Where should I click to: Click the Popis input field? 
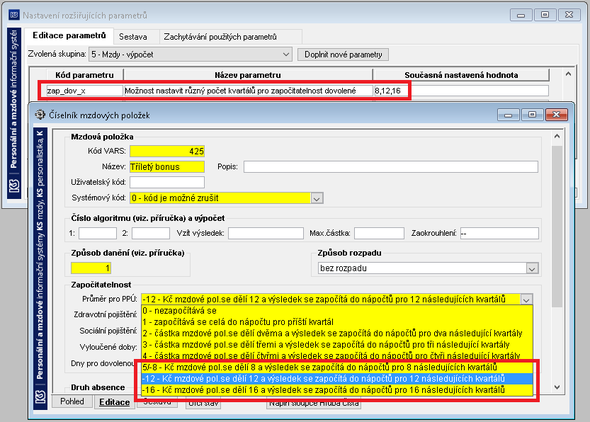(x=391, y=167)
